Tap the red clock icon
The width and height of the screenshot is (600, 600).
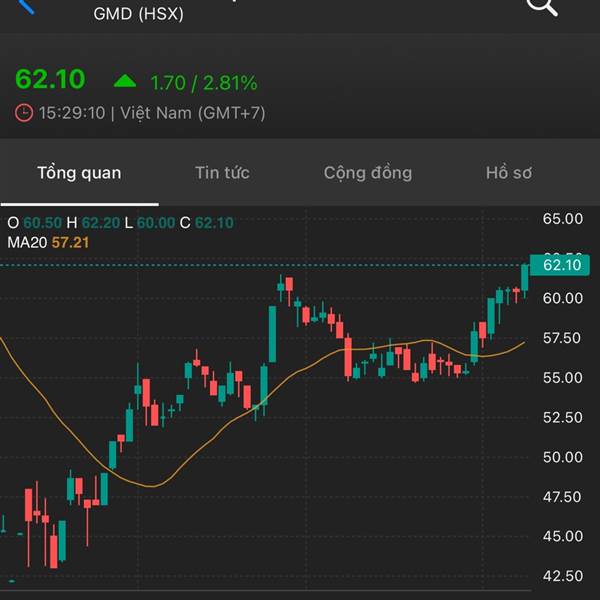click(x=24, y=113)
